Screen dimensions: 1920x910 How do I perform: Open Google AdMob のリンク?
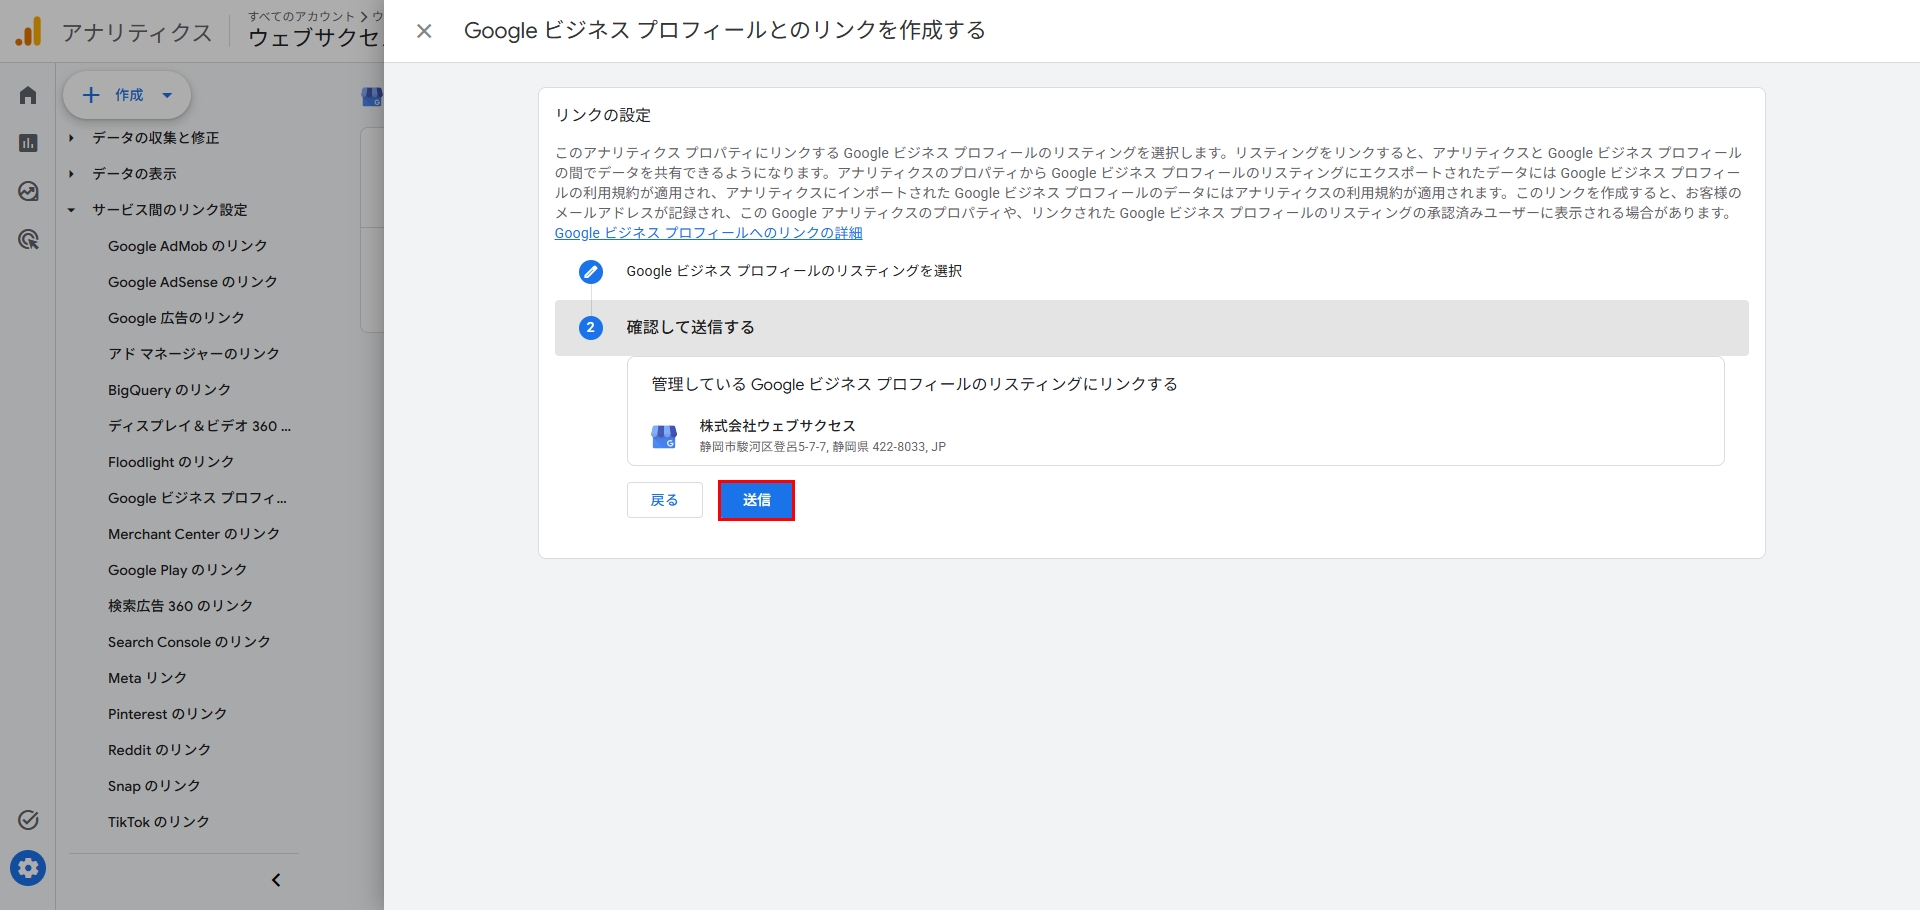coord(187,246)
